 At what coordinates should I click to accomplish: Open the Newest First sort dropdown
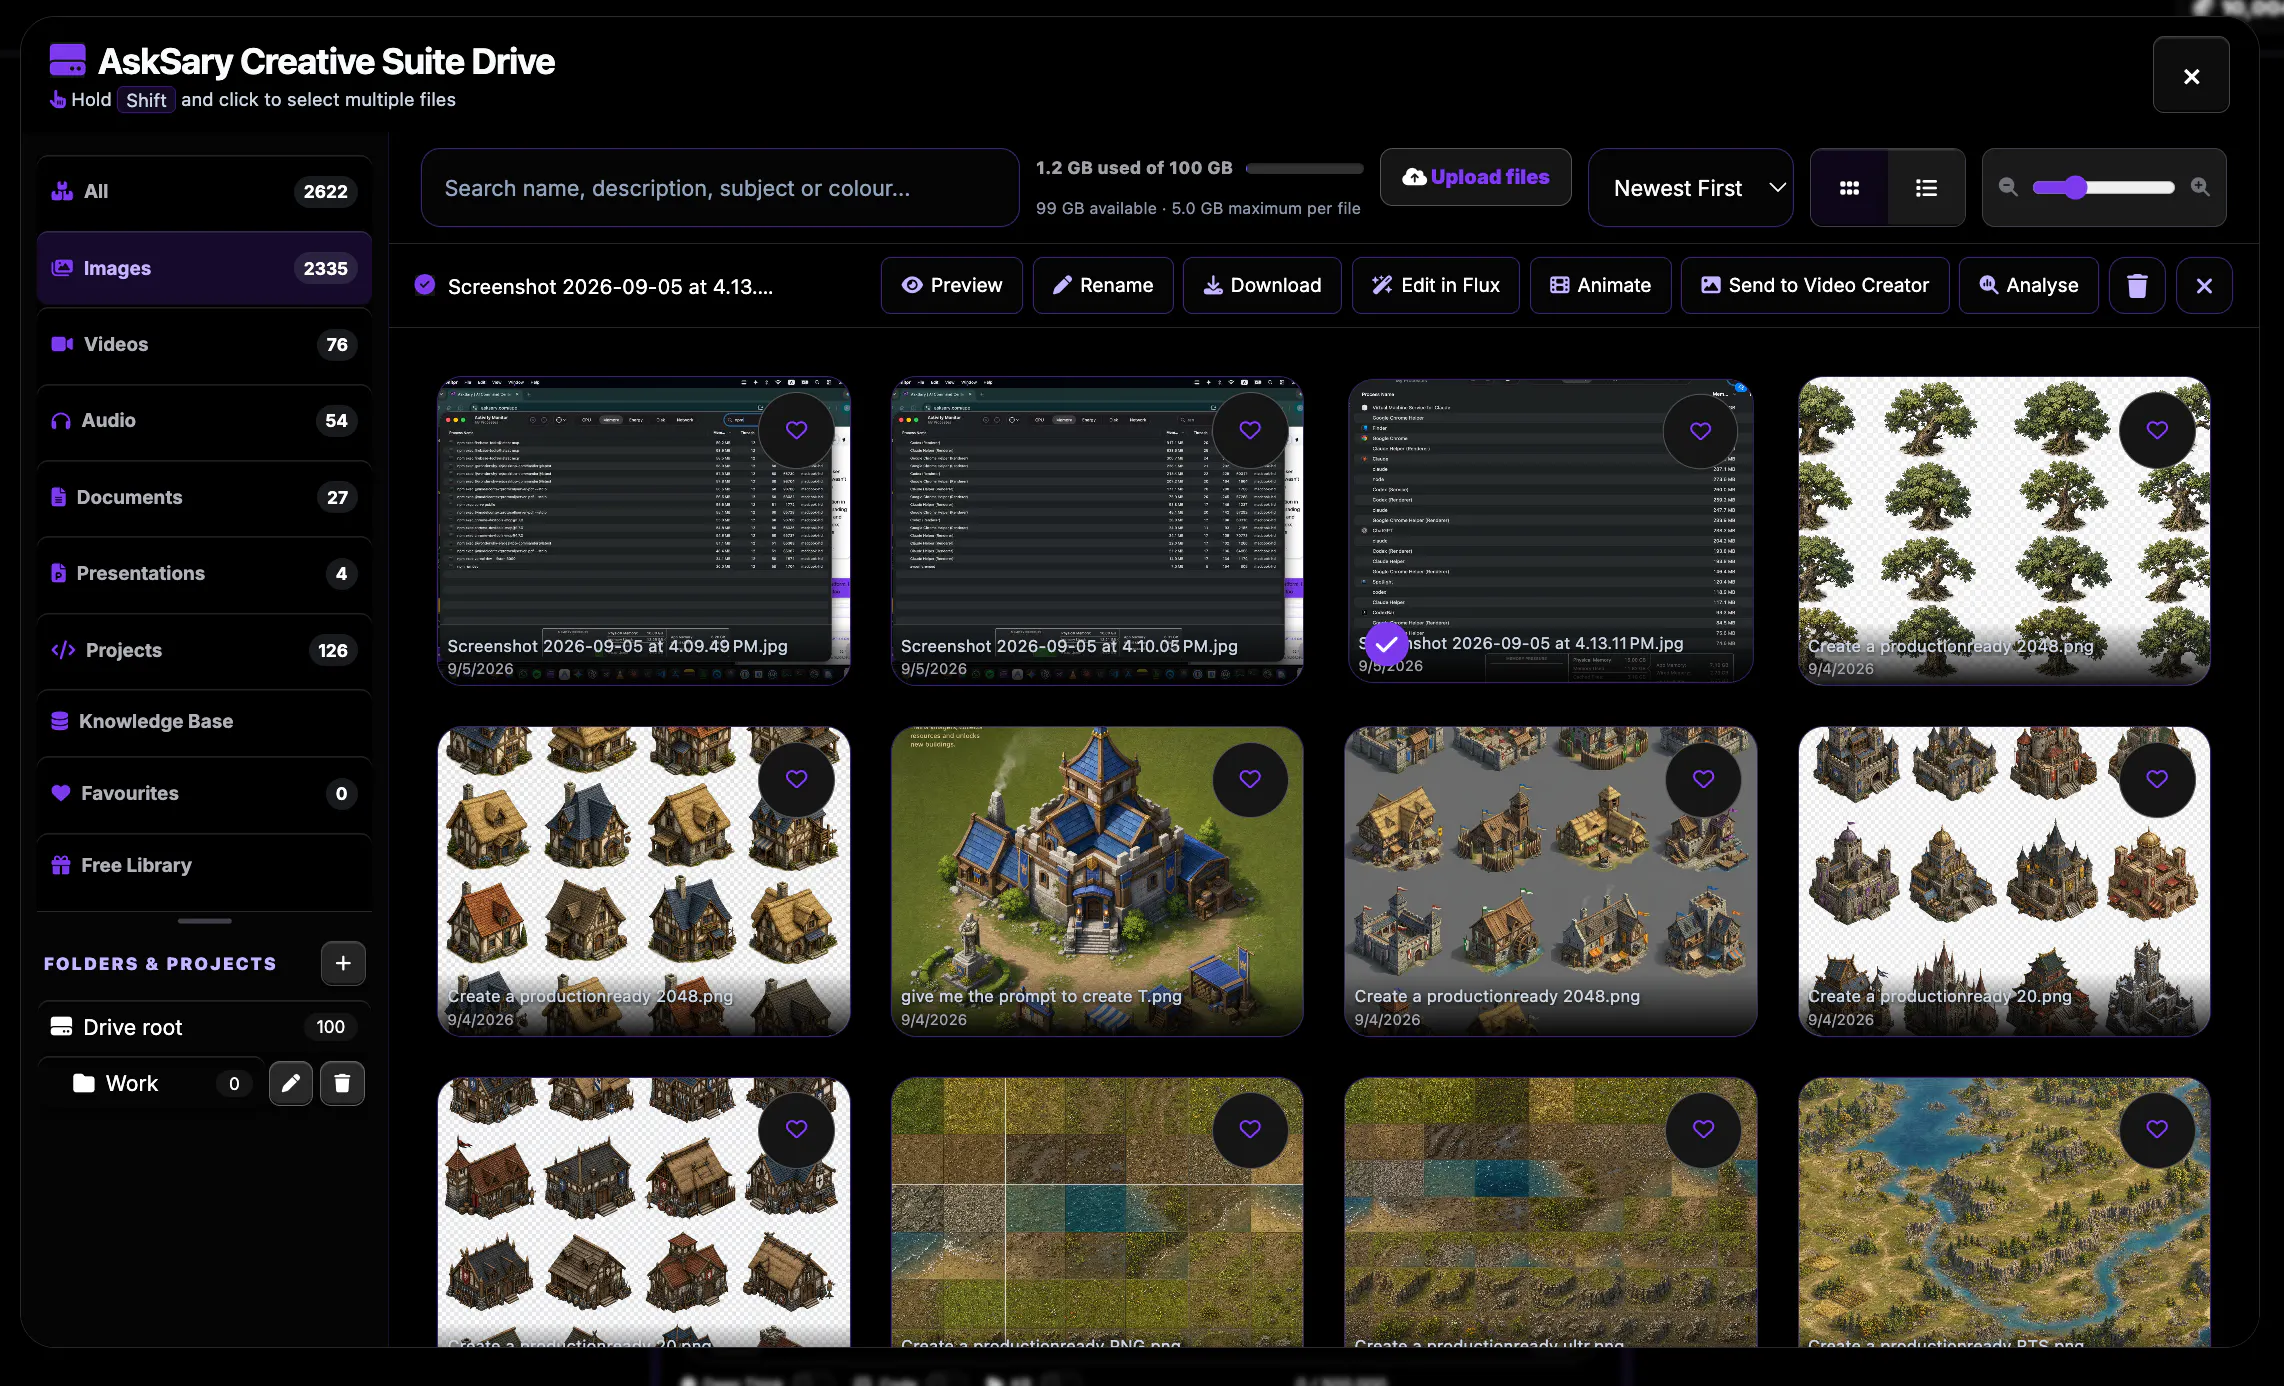pyautogui.click(x=1691, y=188)
